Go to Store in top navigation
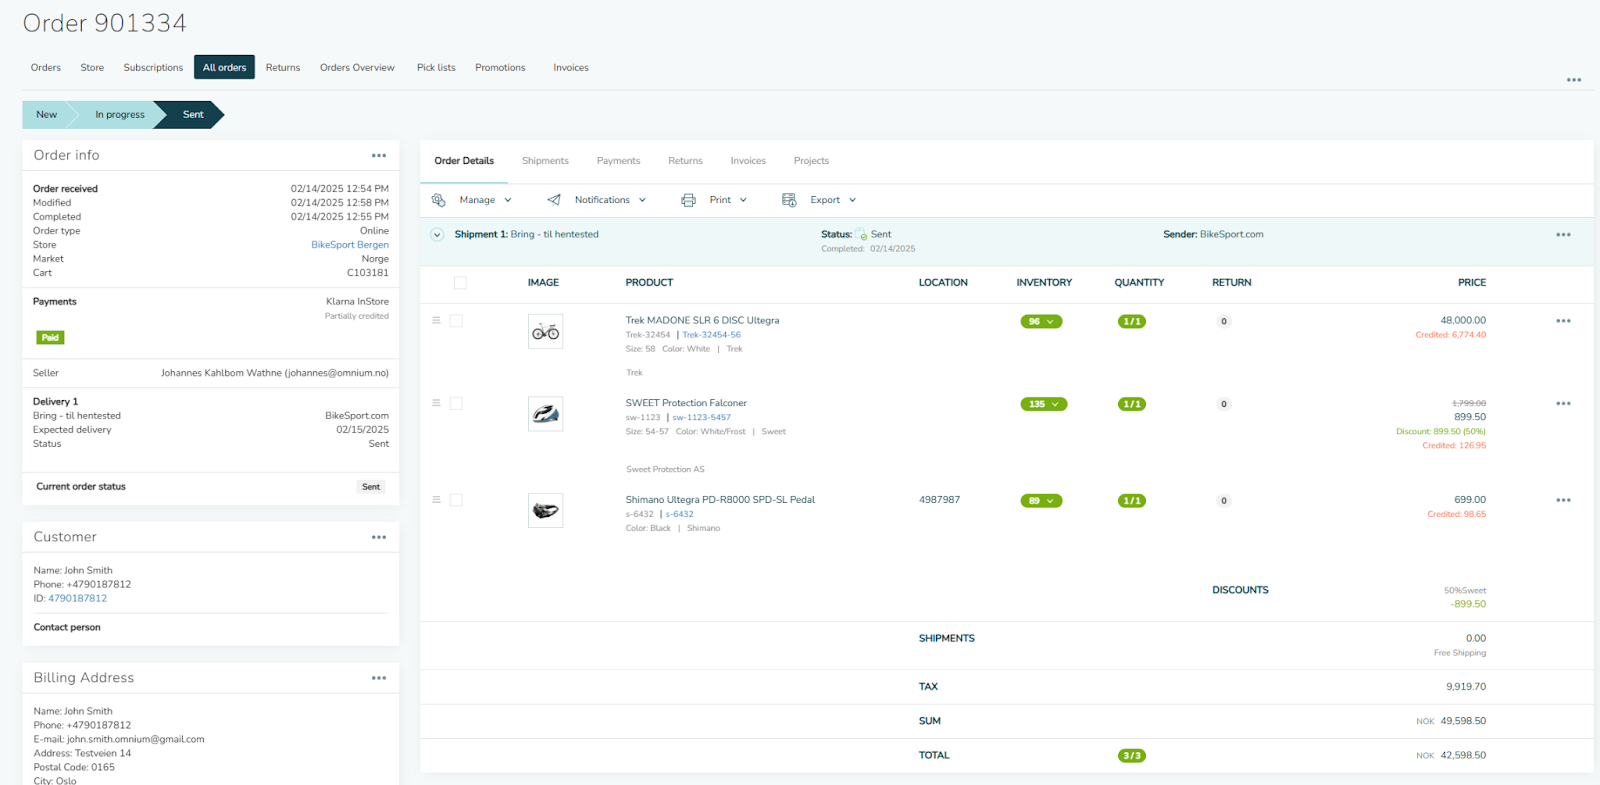 tap(92, 68)
